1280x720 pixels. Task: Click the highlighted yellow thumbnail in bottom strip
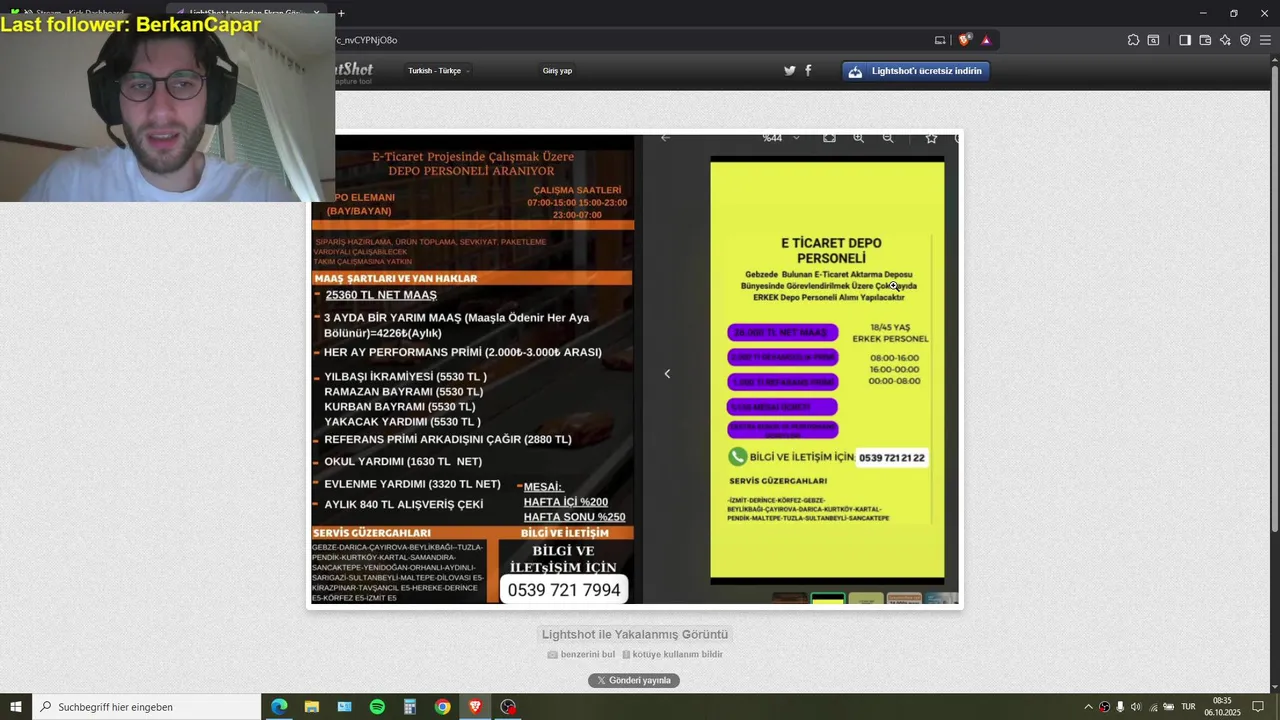pos(828,599)
